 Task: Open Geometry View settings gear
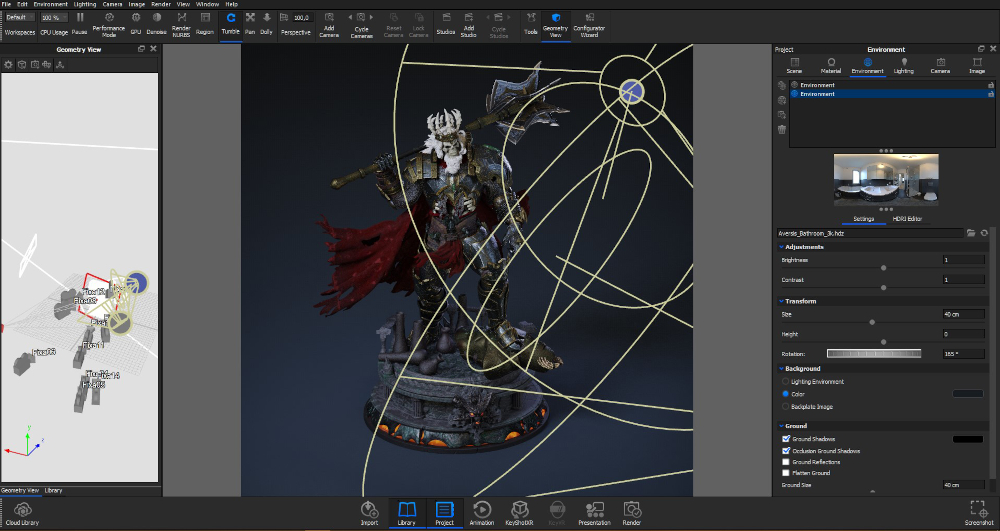8,64
